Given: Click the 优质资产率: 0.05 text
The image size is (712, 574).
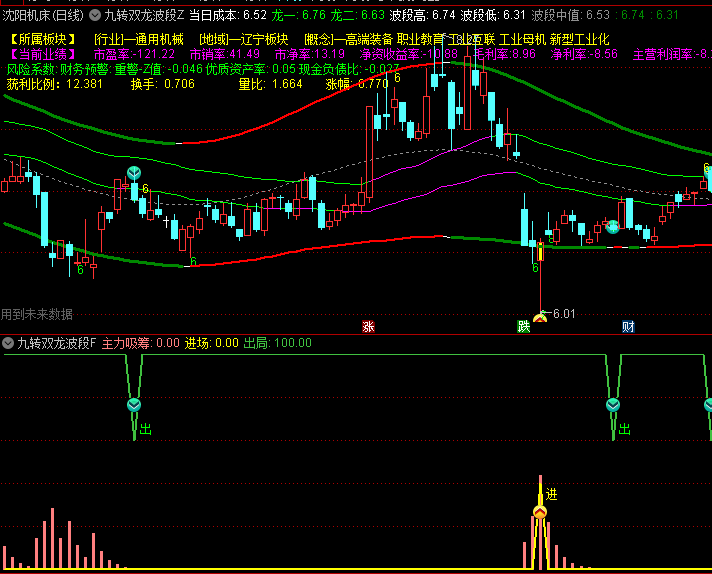Looking at the screenshot, I should [x=251, y=69].
